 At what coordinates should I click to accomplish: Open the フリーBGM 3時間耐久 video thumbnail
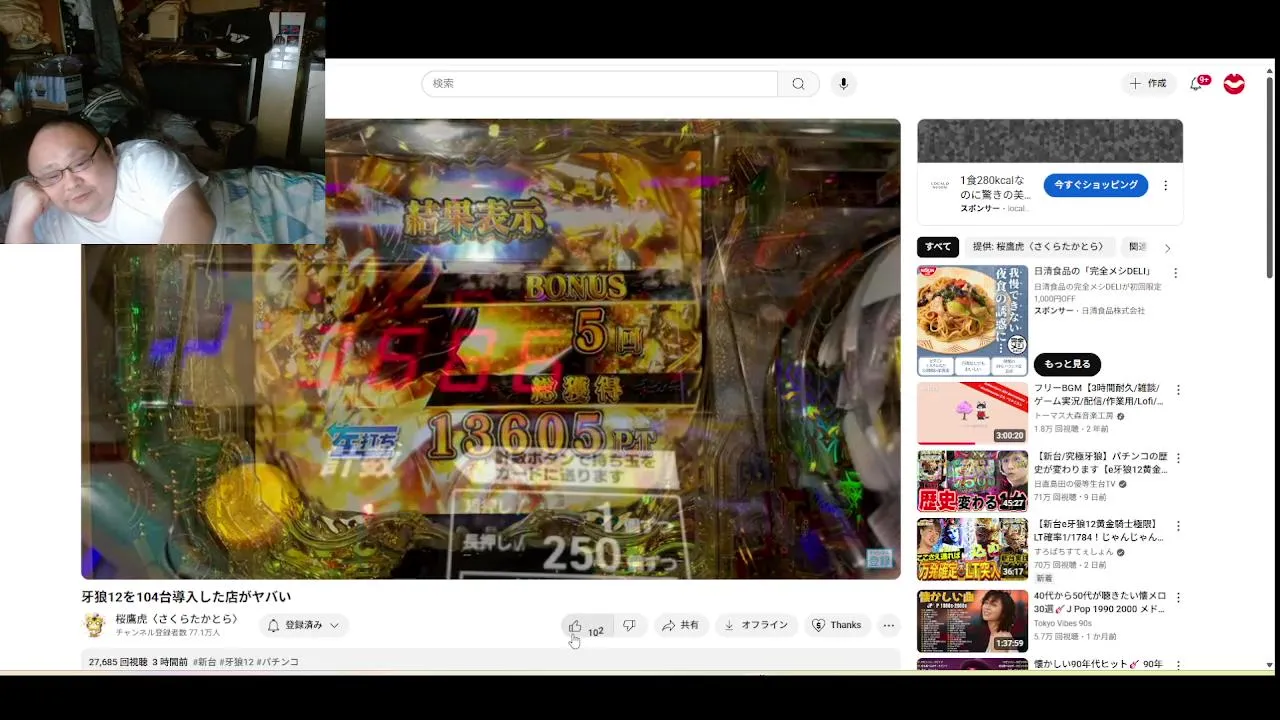click(x=972, y=413)
